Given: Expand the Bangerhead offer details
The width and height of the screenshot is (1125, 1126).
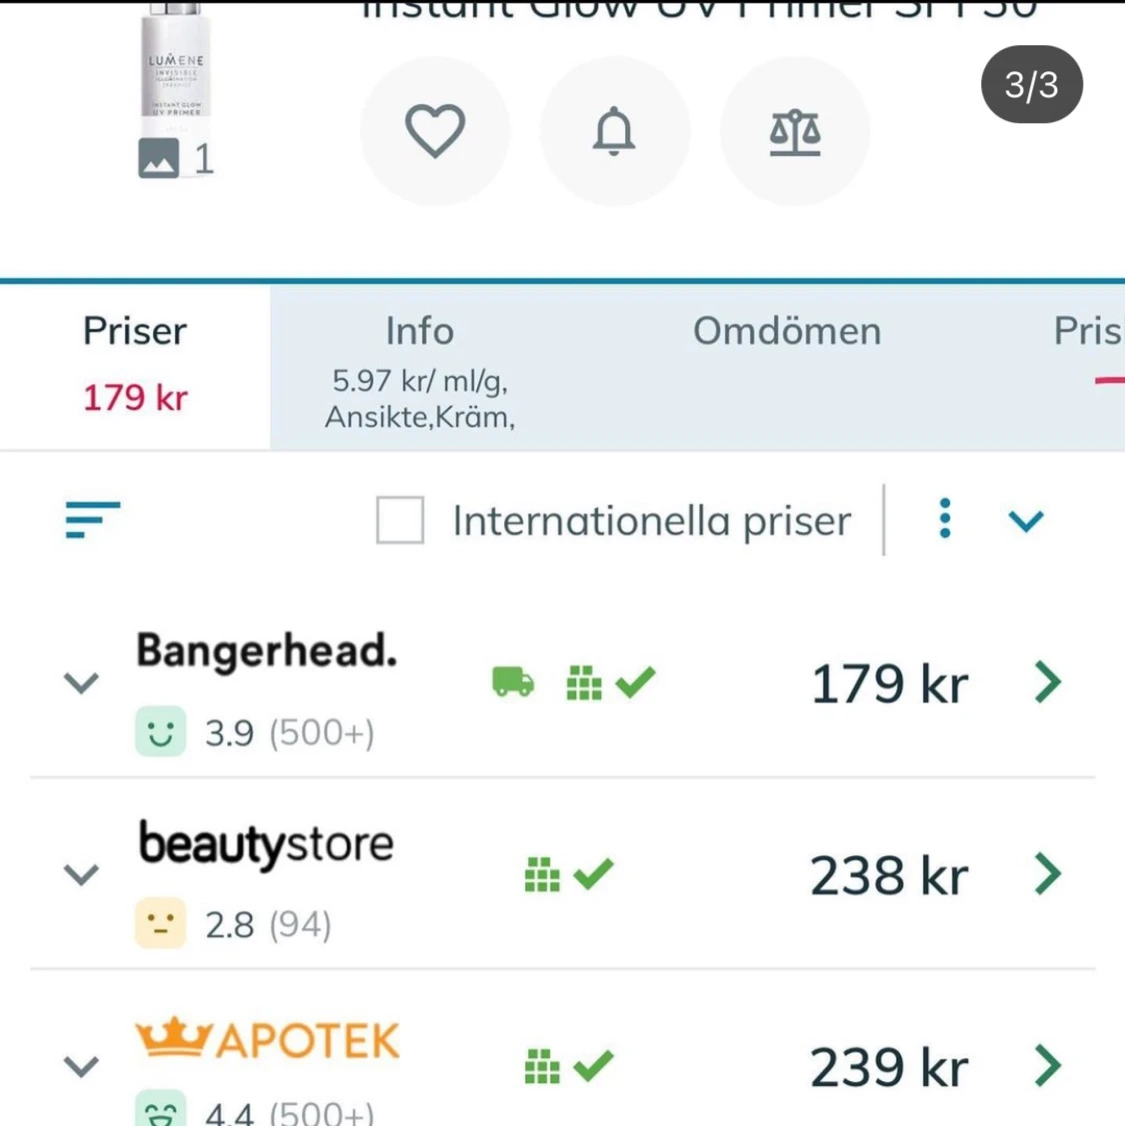Looking at the screenshot, I should [x=81, y=683].
